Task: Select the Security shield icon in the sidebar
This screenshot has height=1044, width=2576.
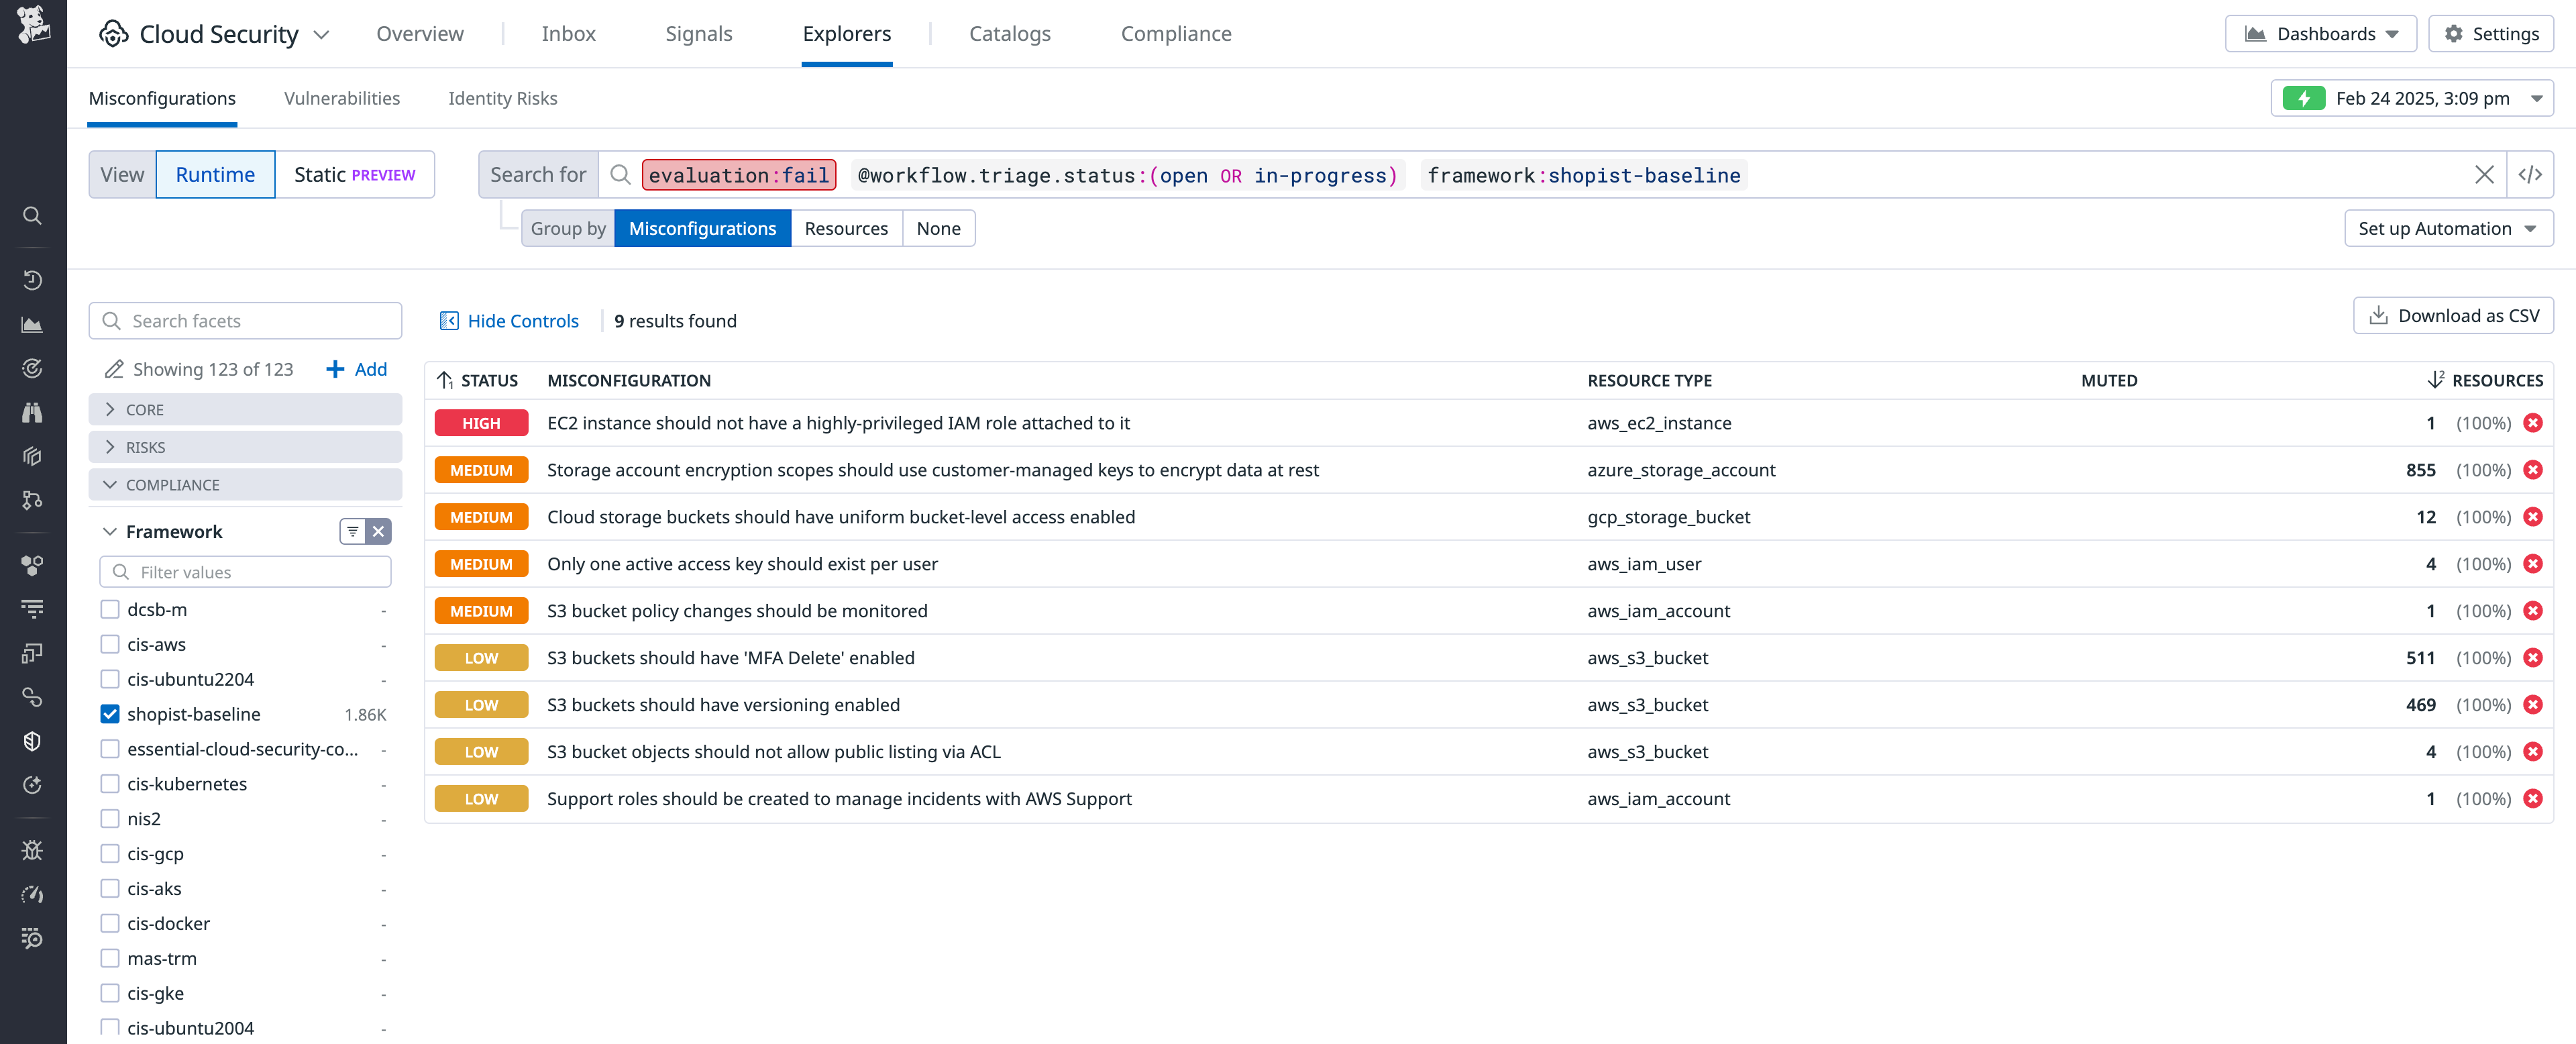Action: tap(32, 740)
